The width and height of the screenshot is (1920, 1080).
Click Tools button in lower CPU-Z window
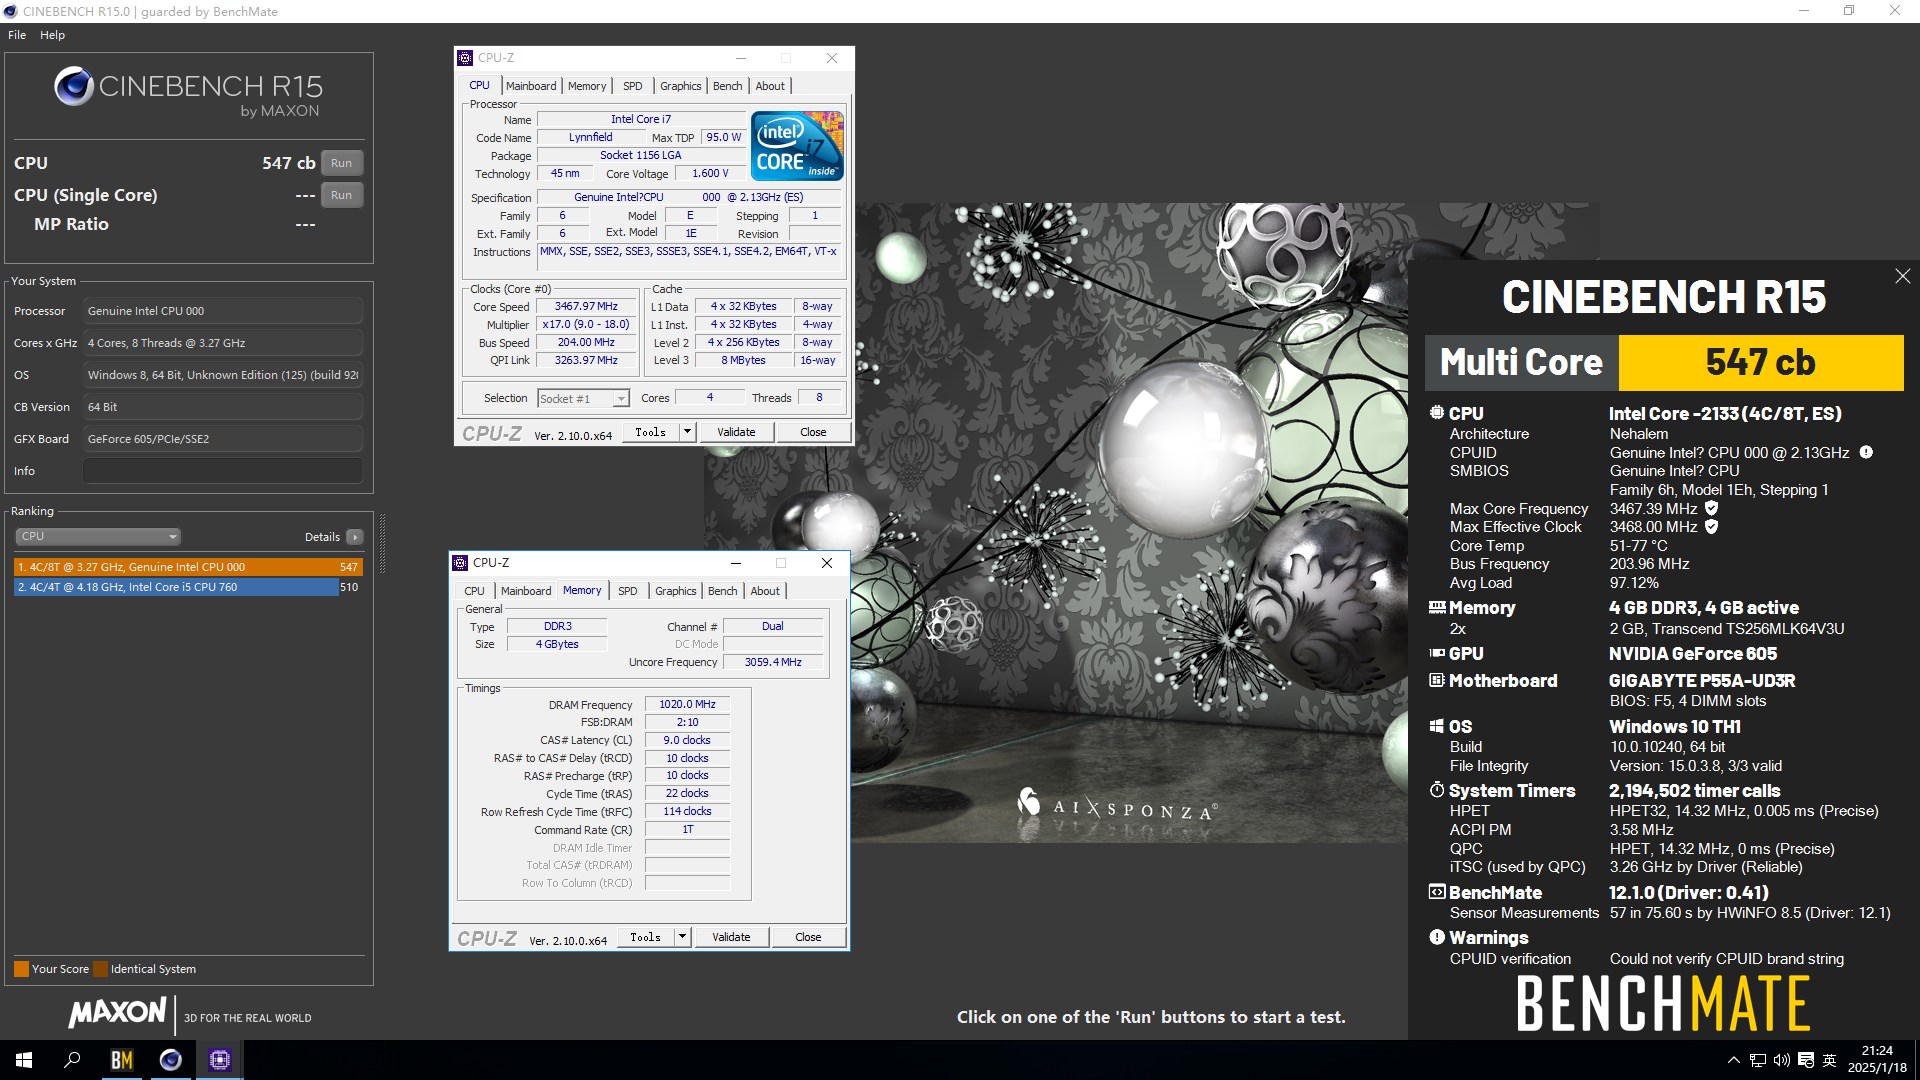[645, 937]
